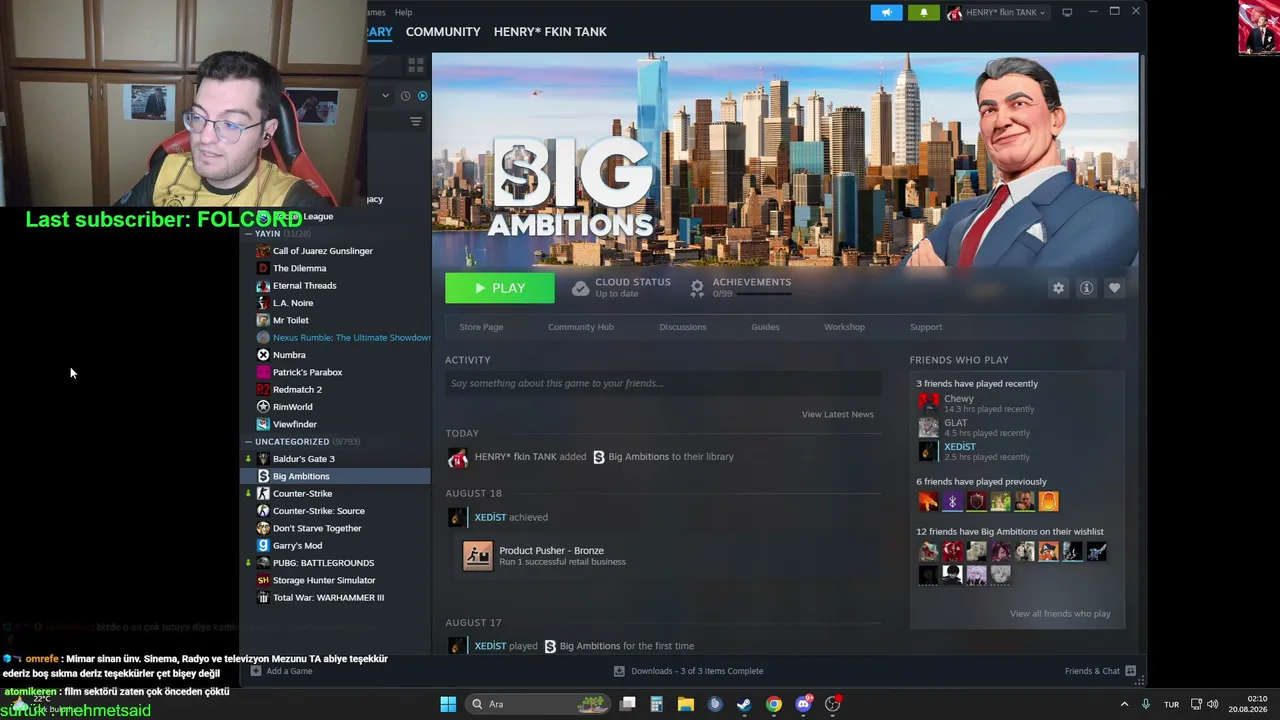Click the activity status input field
Viewport: 1280px width, 720px height.
pos(663,383)
